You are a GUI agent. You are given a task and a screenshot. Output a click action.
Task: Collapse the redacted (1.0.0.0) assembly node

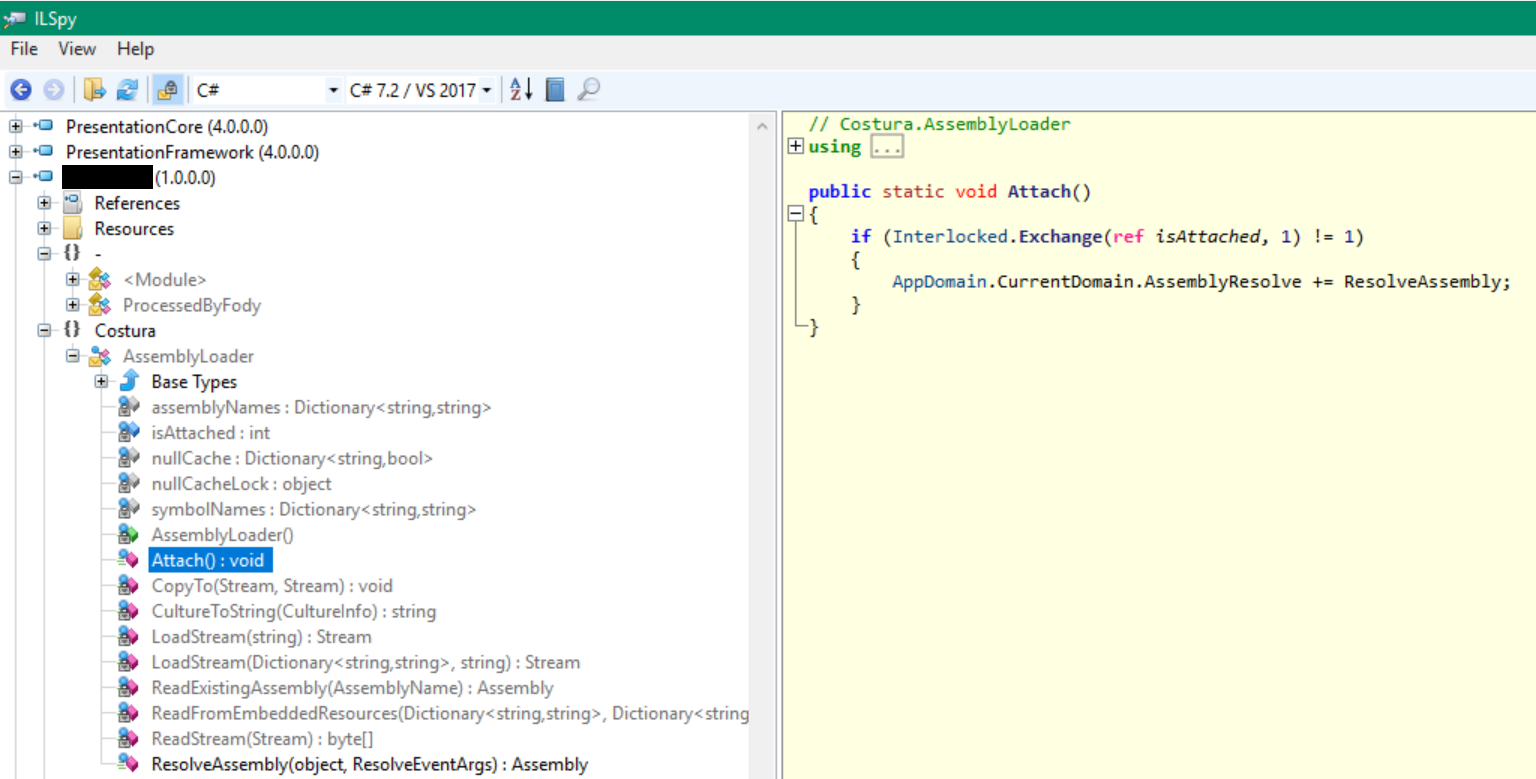(x=16, y=178)
